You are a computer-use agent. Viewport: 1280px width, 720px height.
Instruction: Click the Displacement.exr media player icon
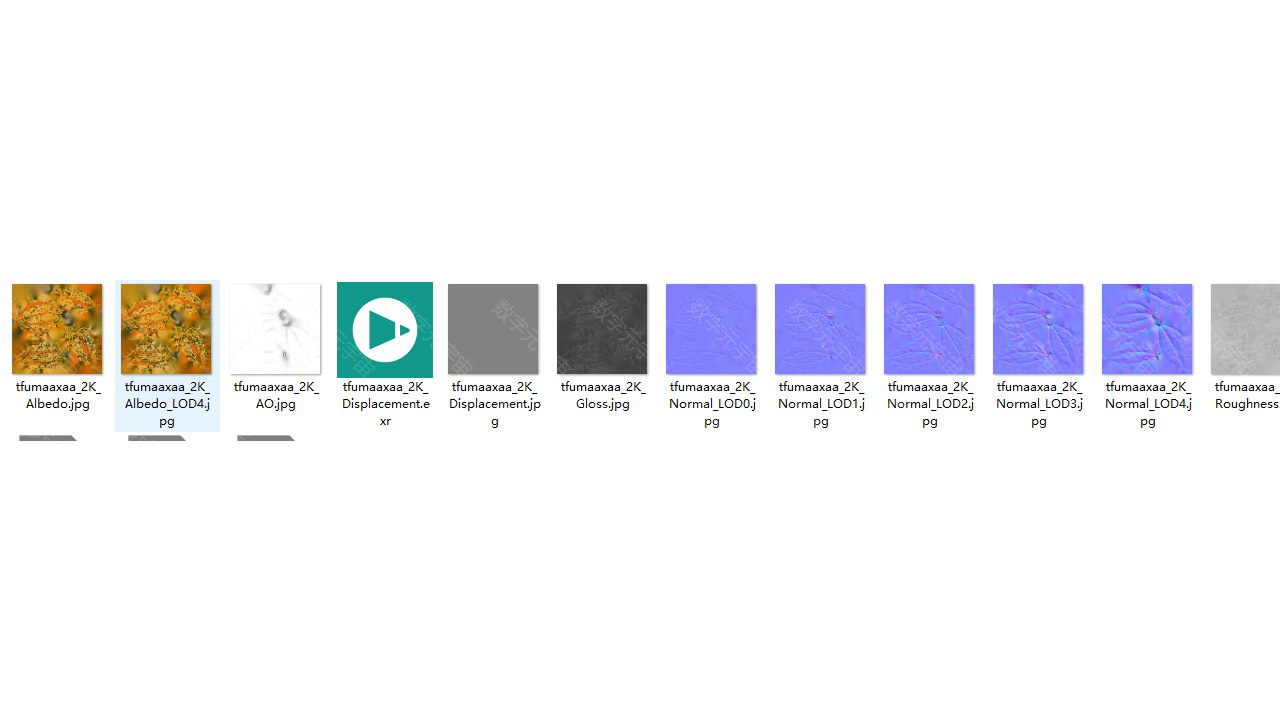385,329
